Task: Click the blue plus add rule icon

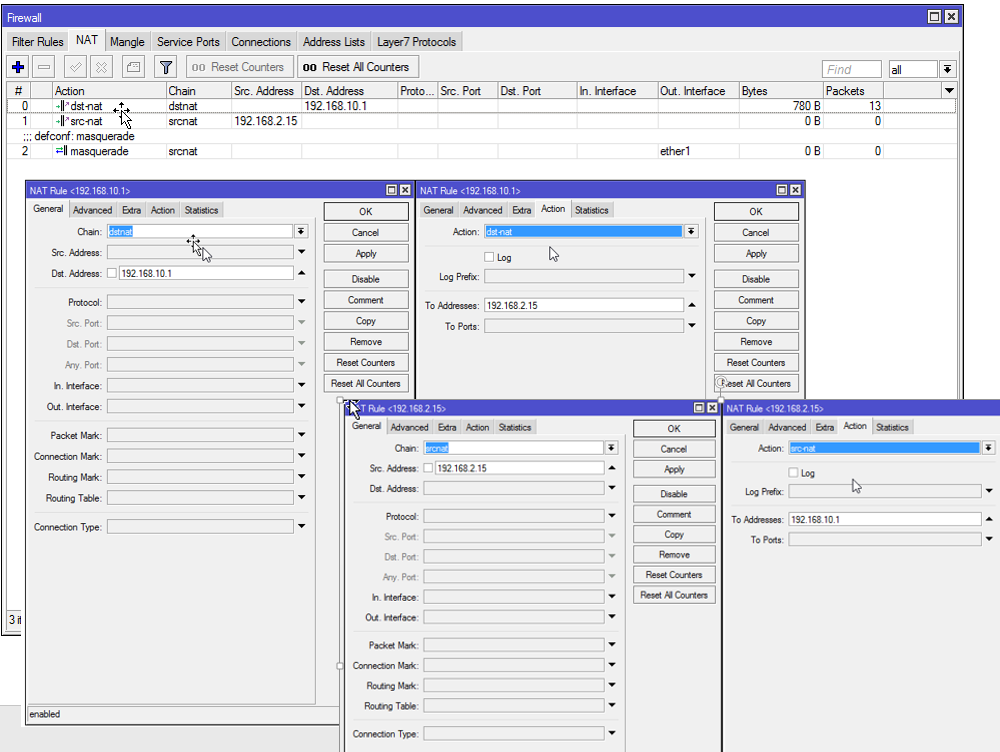Action: pyautogui.click(x=18, y=67)
